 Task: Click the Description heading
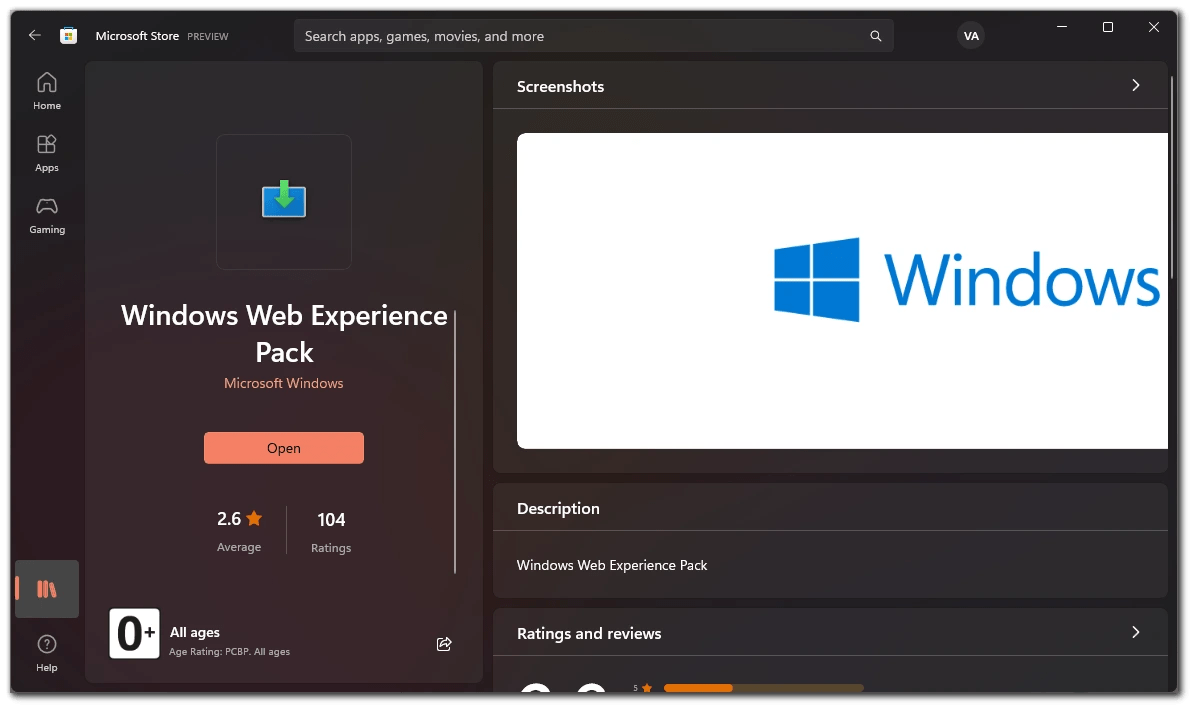click(x=558, y=508)
